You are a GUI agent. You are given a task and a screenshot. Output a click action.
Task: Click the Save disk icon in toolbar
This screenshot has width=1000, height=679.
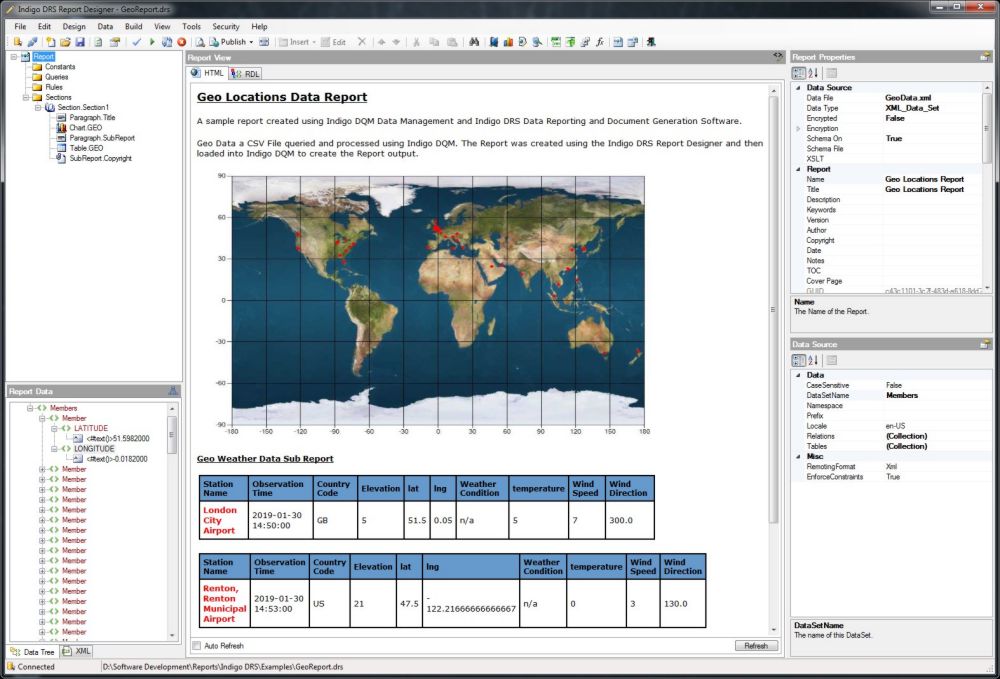pos(80,42)
